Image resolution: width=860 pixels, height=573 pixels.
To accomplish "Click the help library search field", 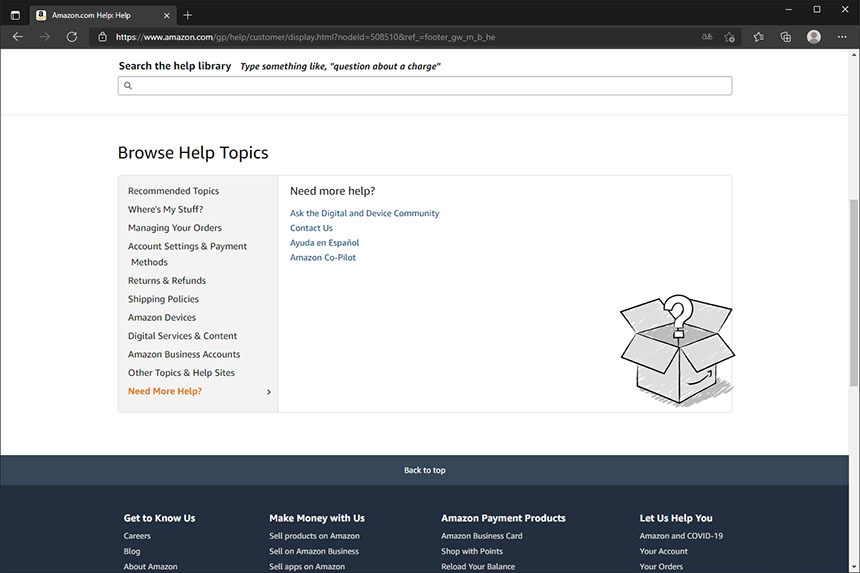I will coord(425,86).
